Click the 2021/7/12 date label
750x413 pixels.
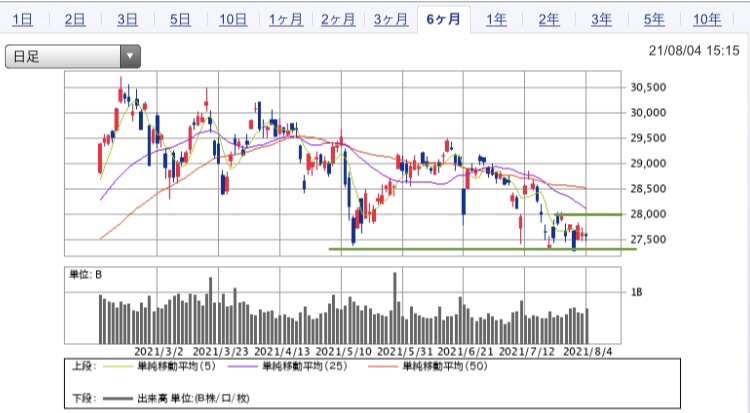(527, 351)
